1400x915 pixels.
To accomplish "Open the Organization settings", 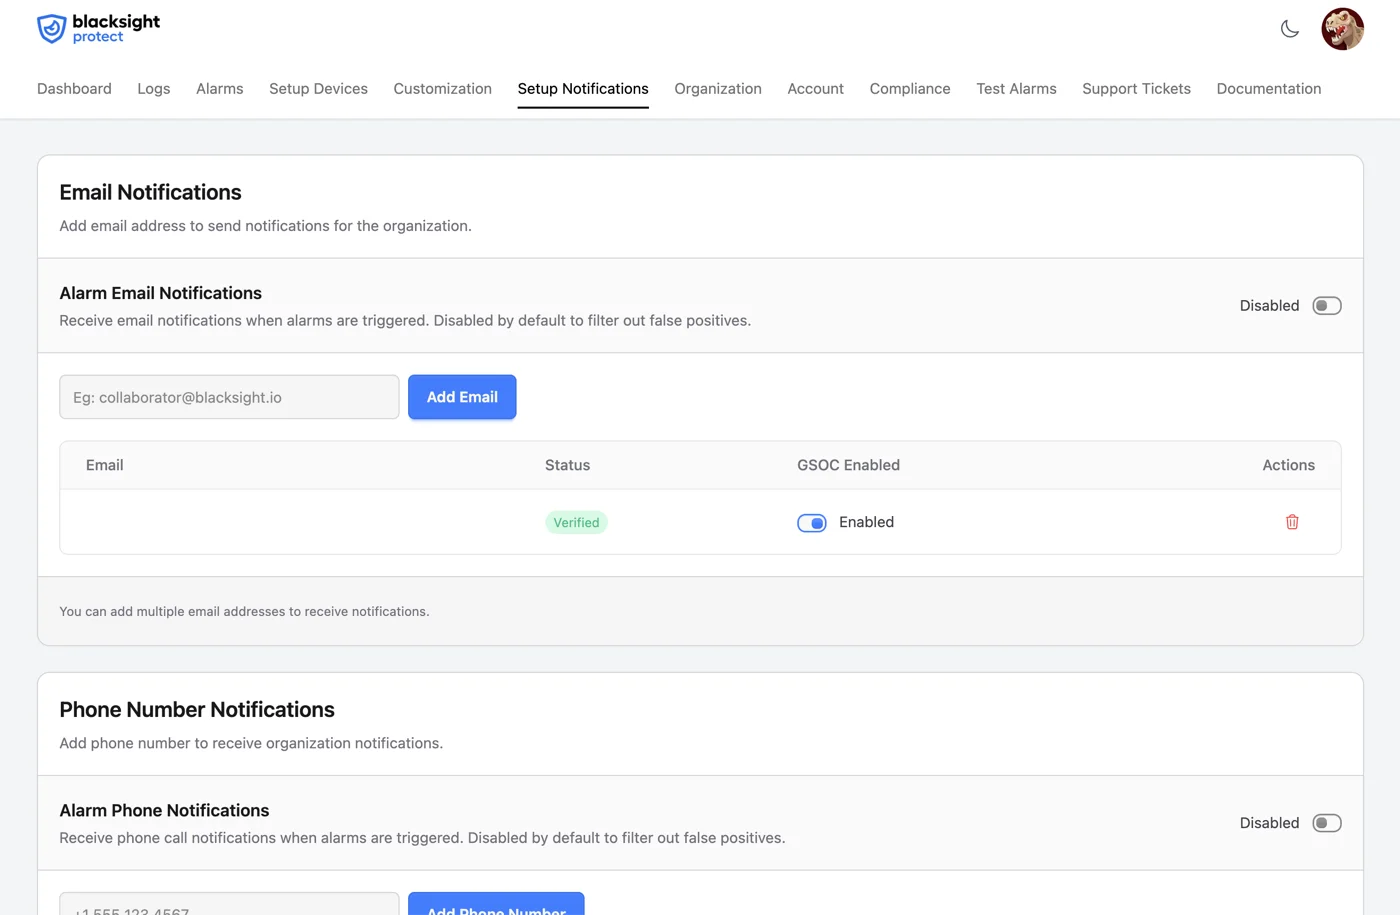I will 717,89.
